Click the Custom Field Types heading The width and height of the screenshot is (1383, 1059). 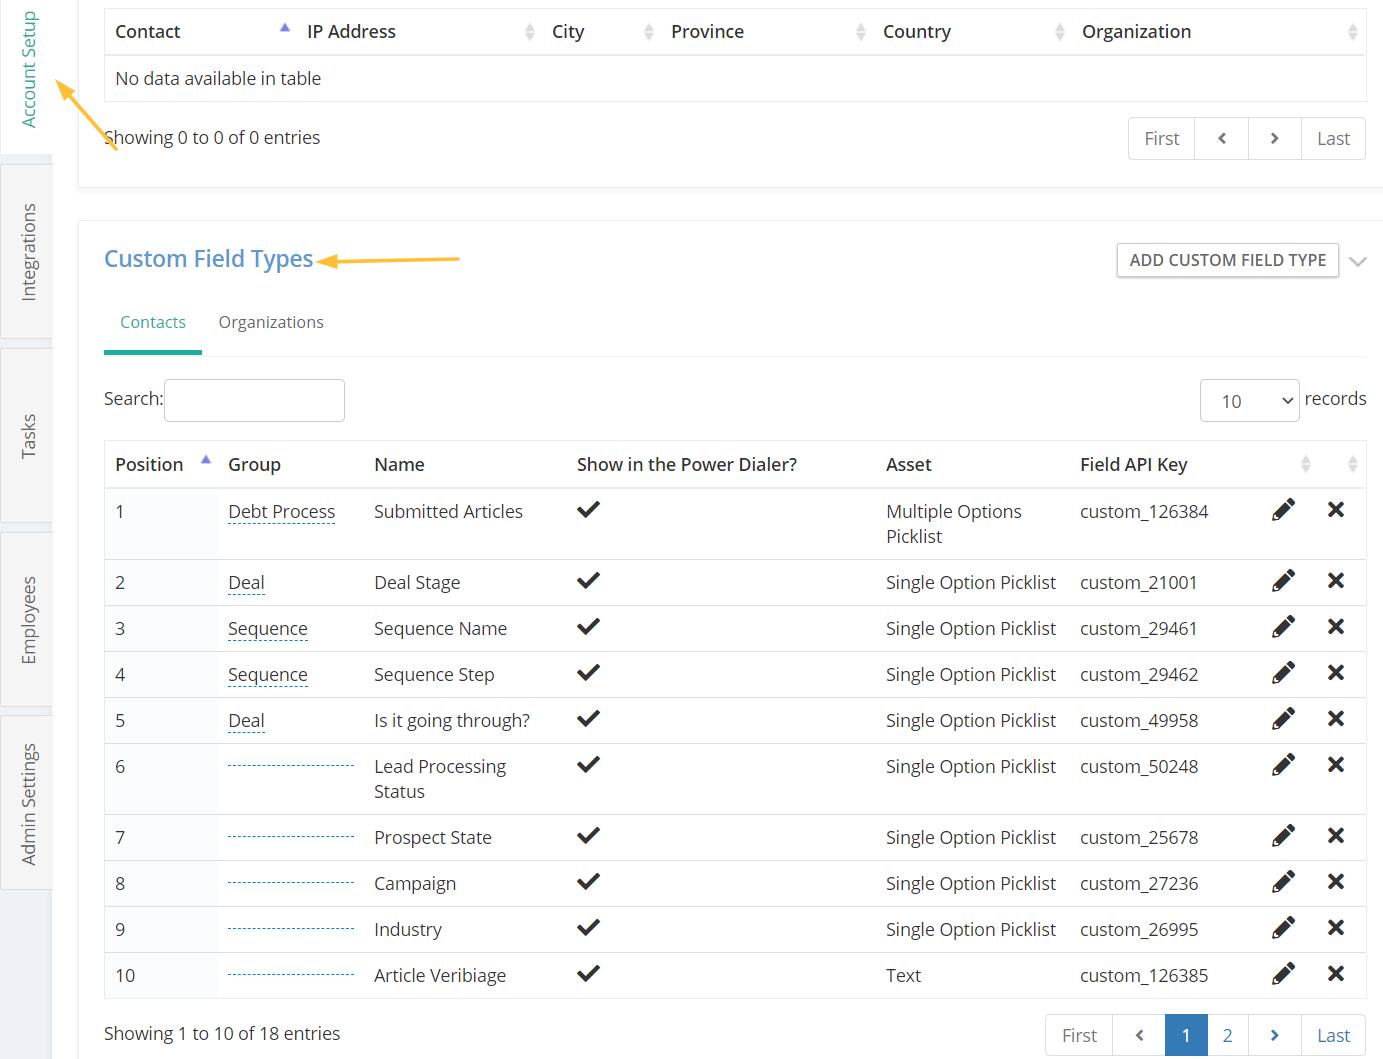click(208, 259)
